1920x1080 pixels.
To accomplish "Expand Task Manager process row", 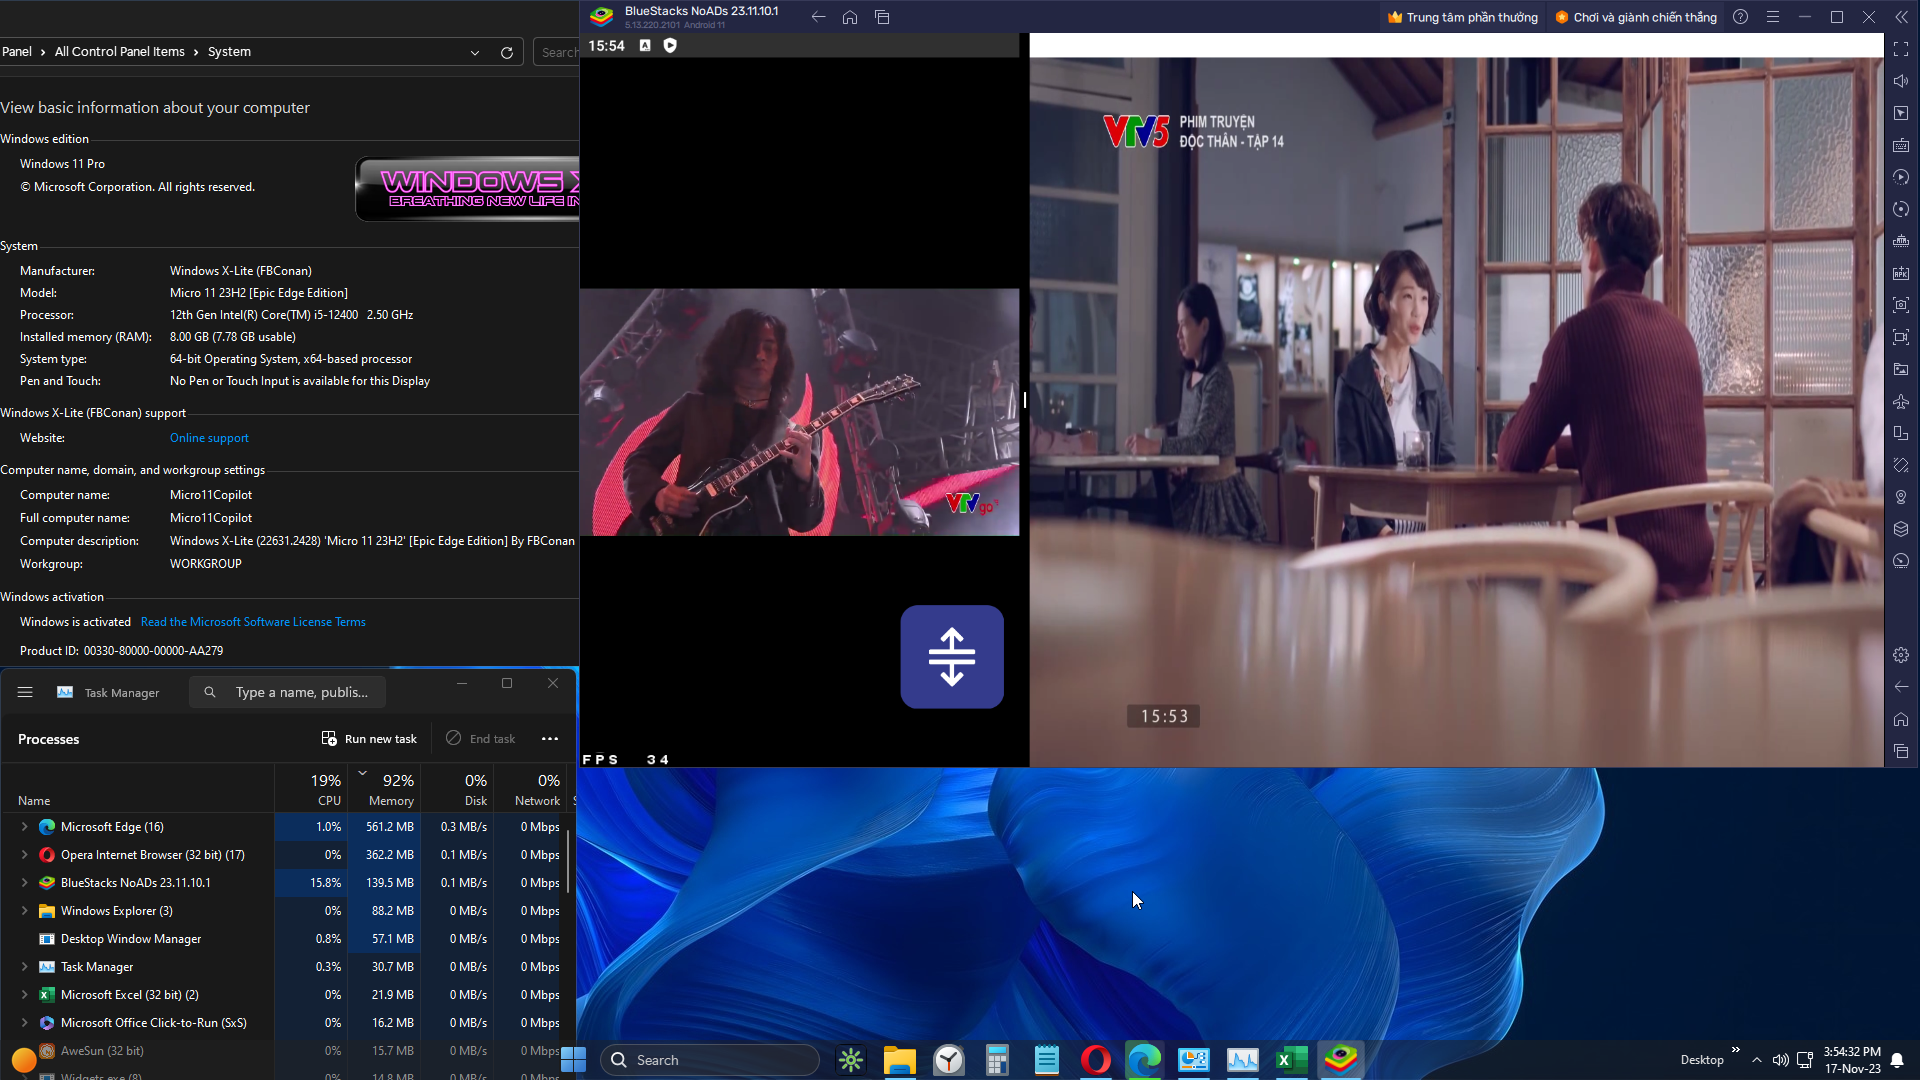I will click(x=25, y=967).
